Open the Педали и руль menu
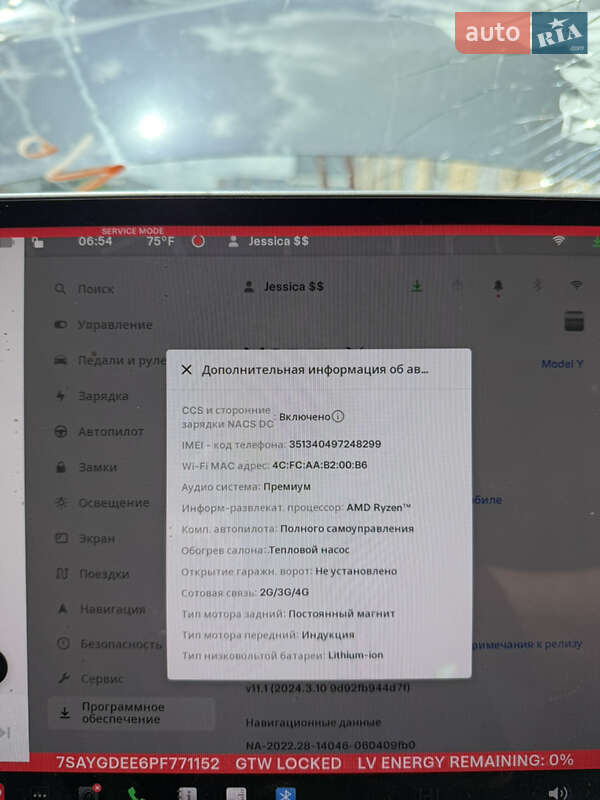 pyautogui.click(x=110, y=360)
